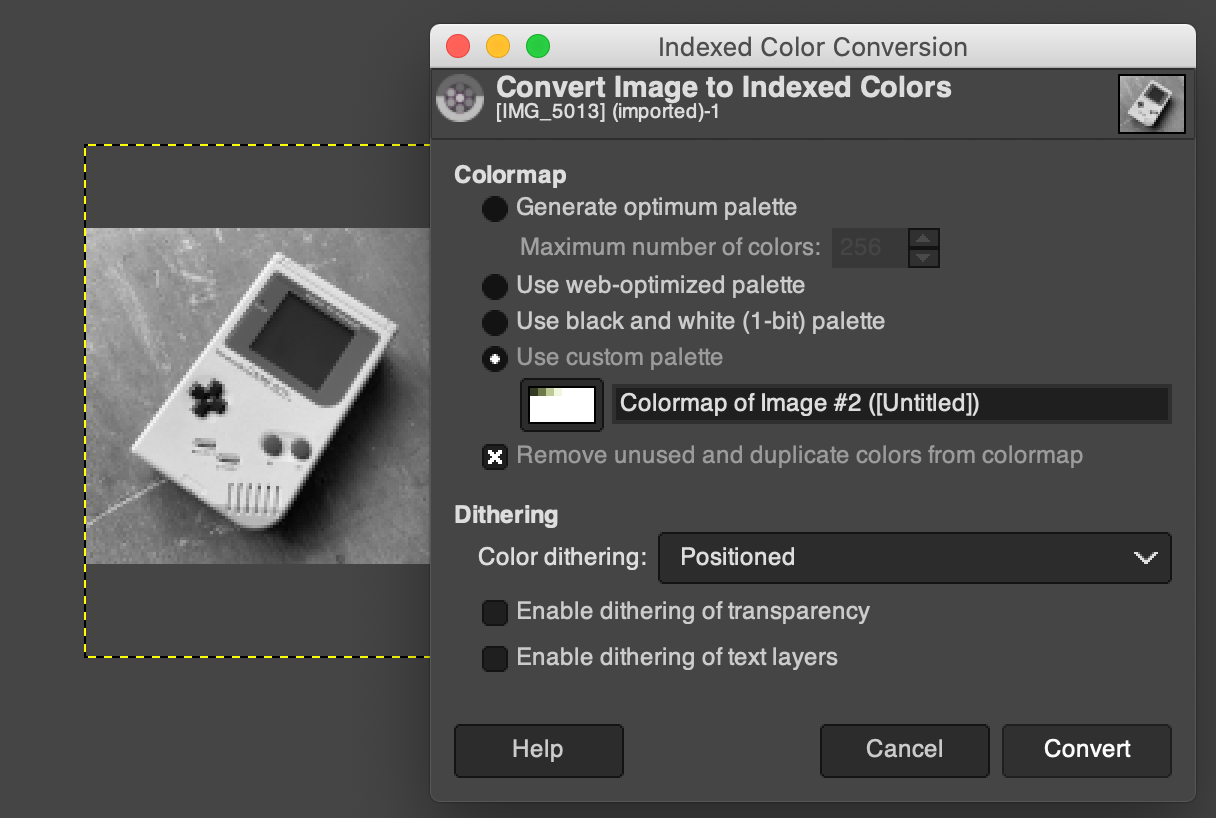The width and height of the screenshot is (1216, 818).
Task: Click the 'Indexed Color Conversion' window title
Action: pos(813,47)
